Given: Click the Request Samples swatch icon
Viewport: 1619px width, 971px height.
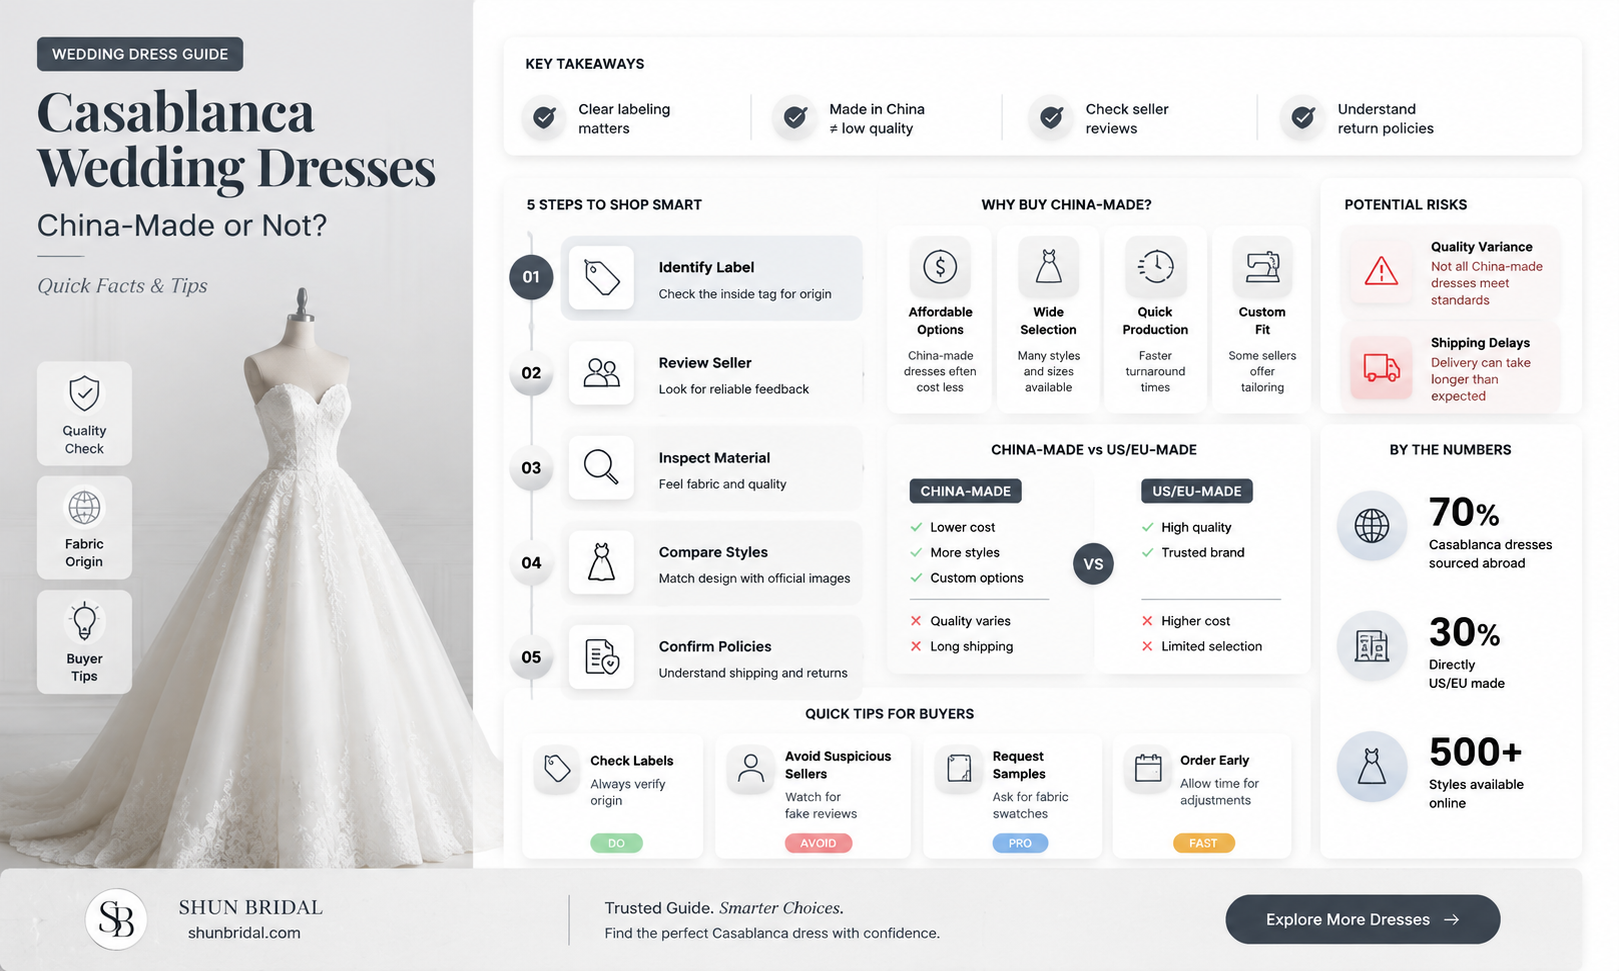Looking at the screenshot, I should click(x=959, y=769).
